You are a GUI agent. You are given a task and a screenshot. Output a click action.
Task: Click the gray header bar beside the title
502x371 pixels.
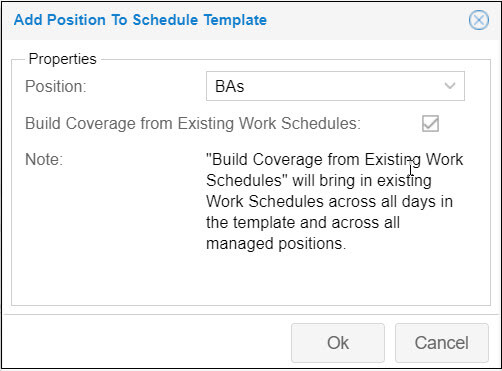coord(367,20)
